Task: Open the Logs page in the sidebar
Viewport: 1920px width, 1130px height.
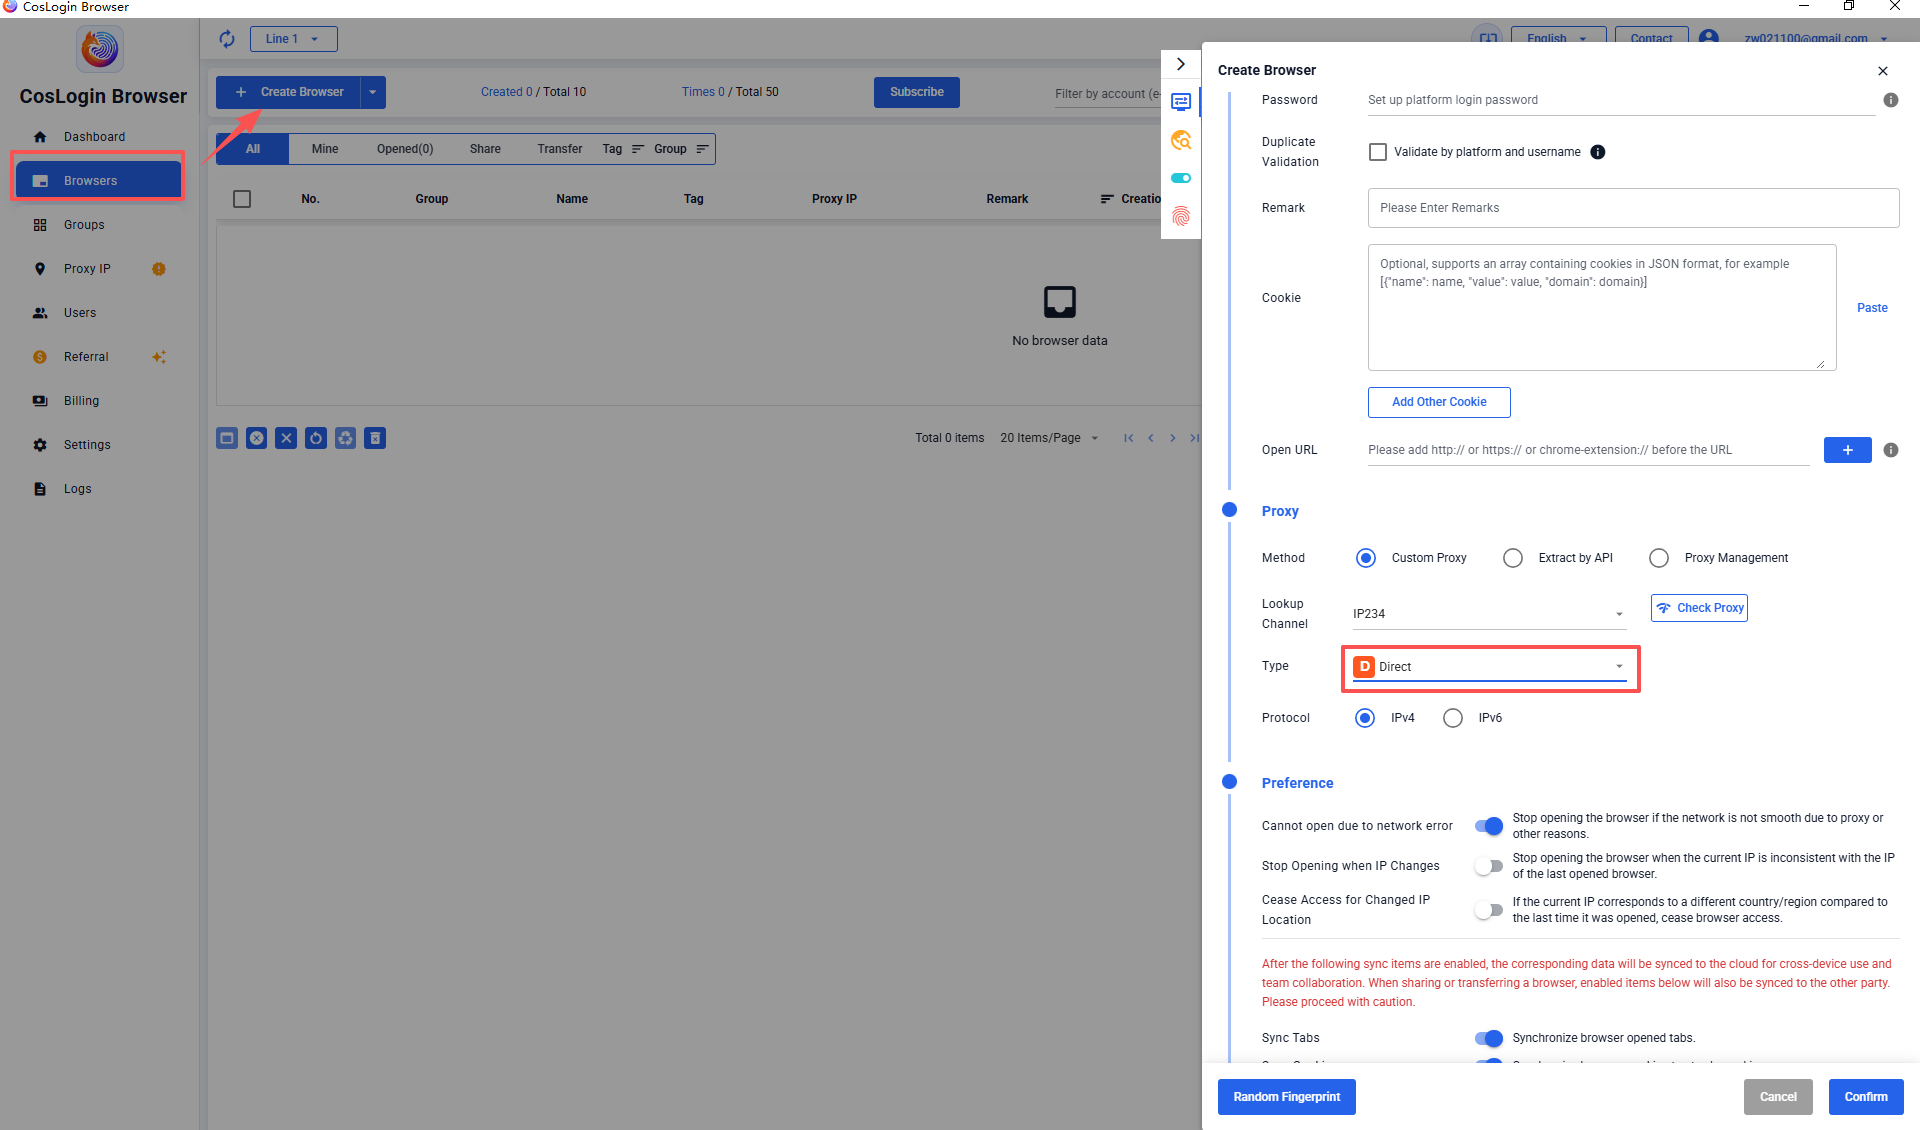Action: (x=77, y=489)
